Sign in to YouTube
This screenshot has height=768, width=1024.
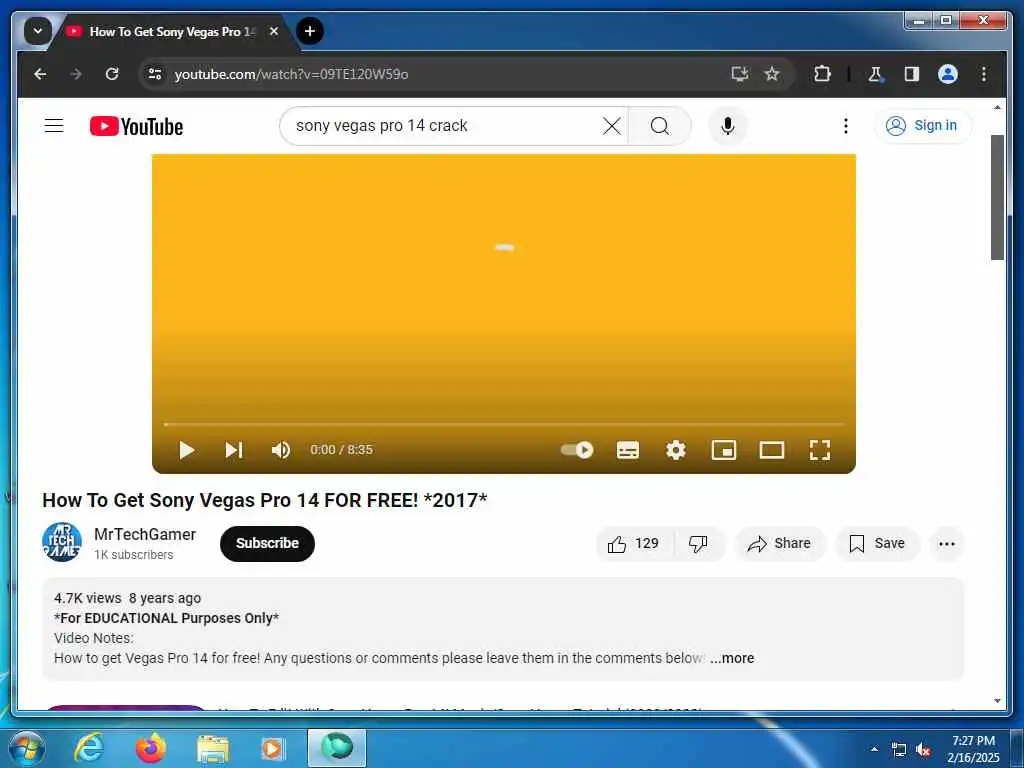(x=922, y=125)
